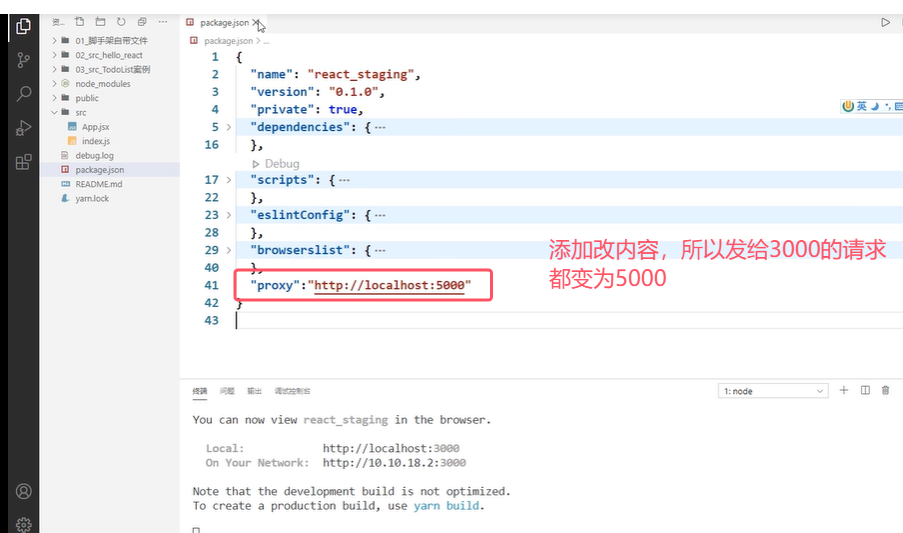Collapse the src folder
Viewport: 903px width, 533px height.
(x=54, y=112)
